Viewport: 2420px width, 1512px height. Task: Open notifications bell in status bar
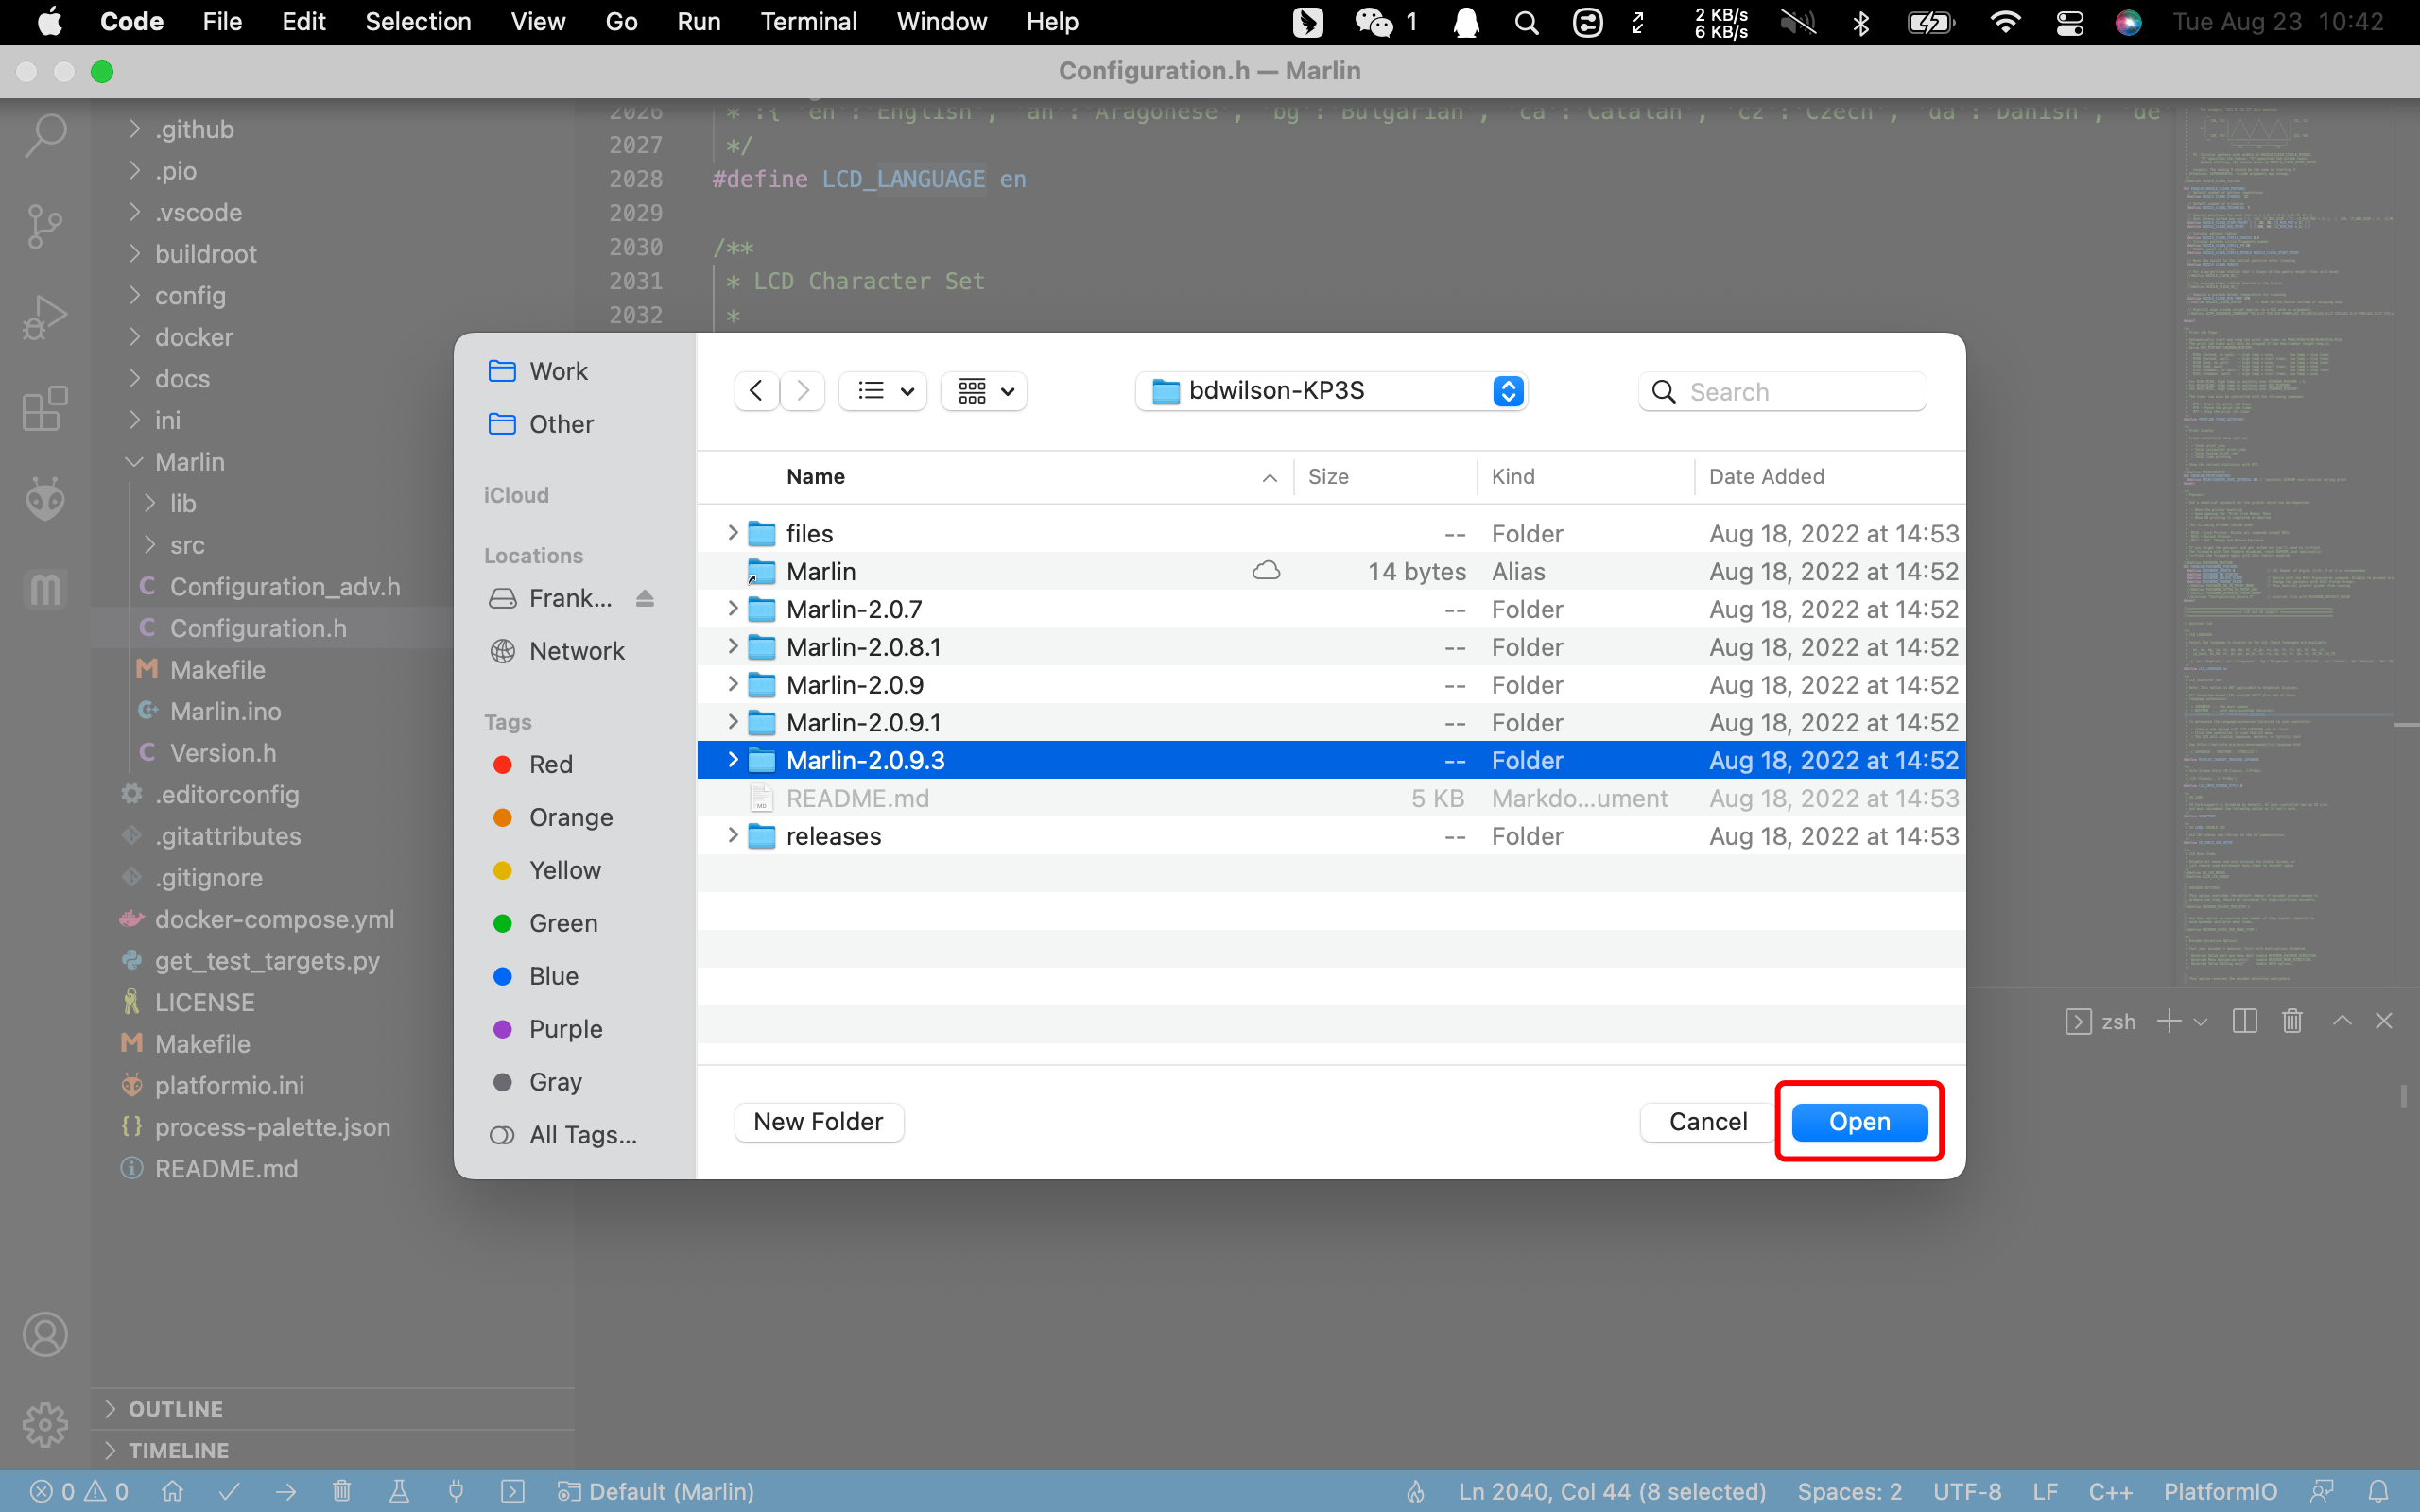coord(2378,1491)
